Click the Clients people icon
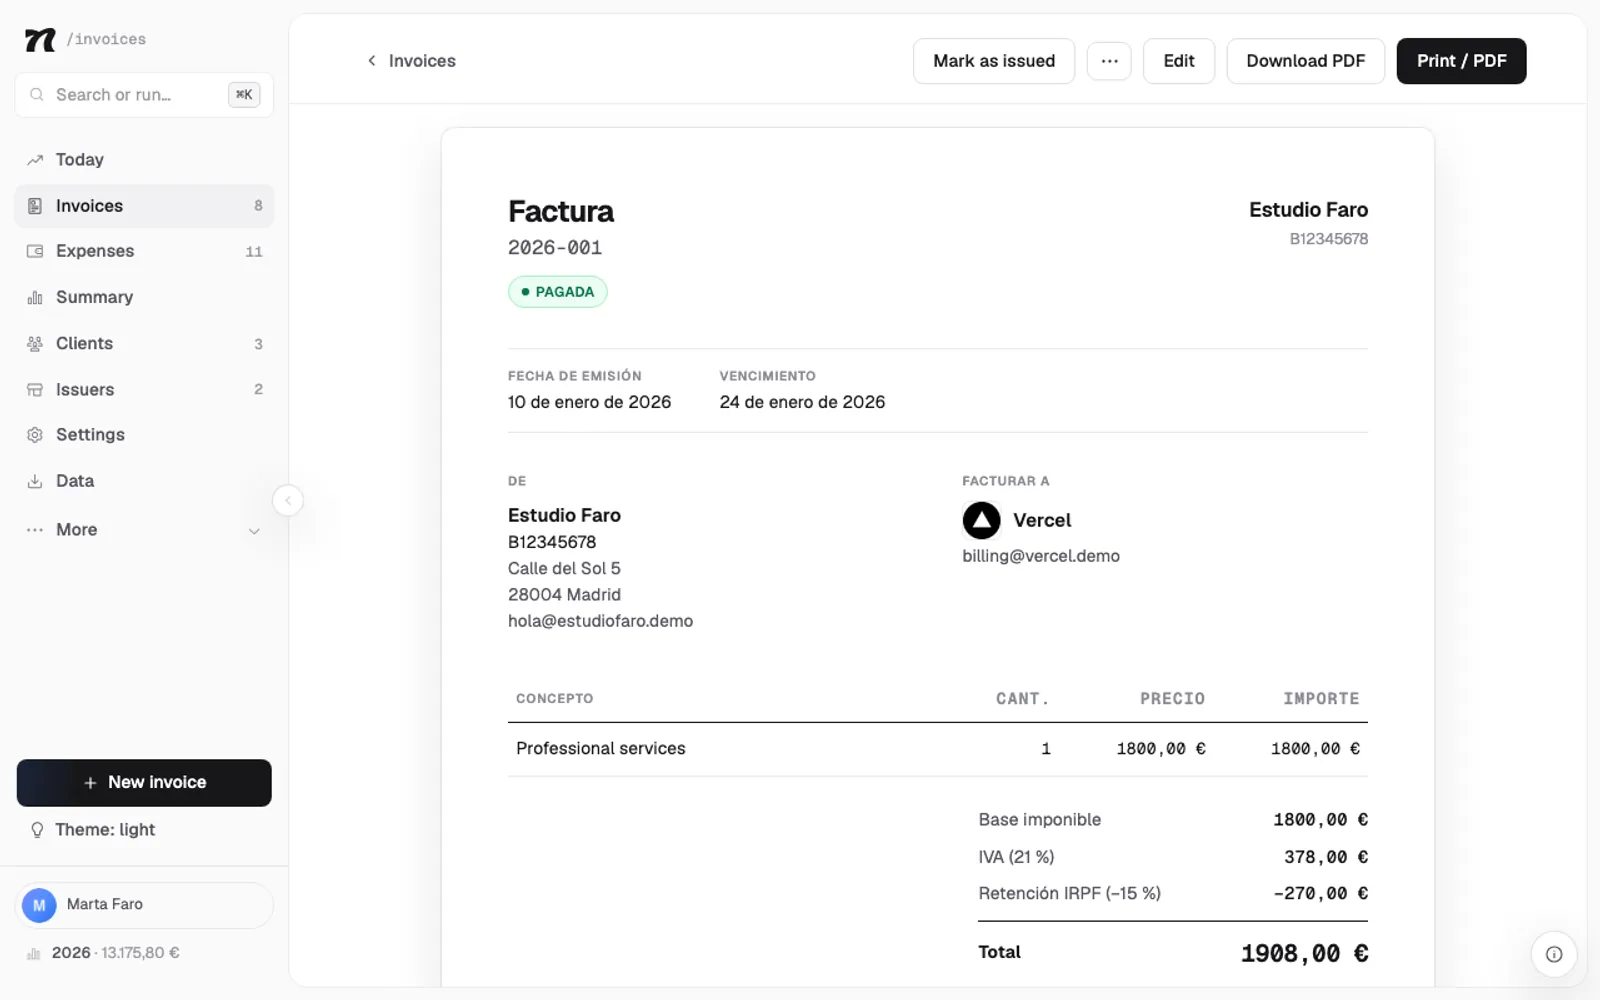Image resolution: width=1600 pixels, height=1000 pixels. click(35, 343)
